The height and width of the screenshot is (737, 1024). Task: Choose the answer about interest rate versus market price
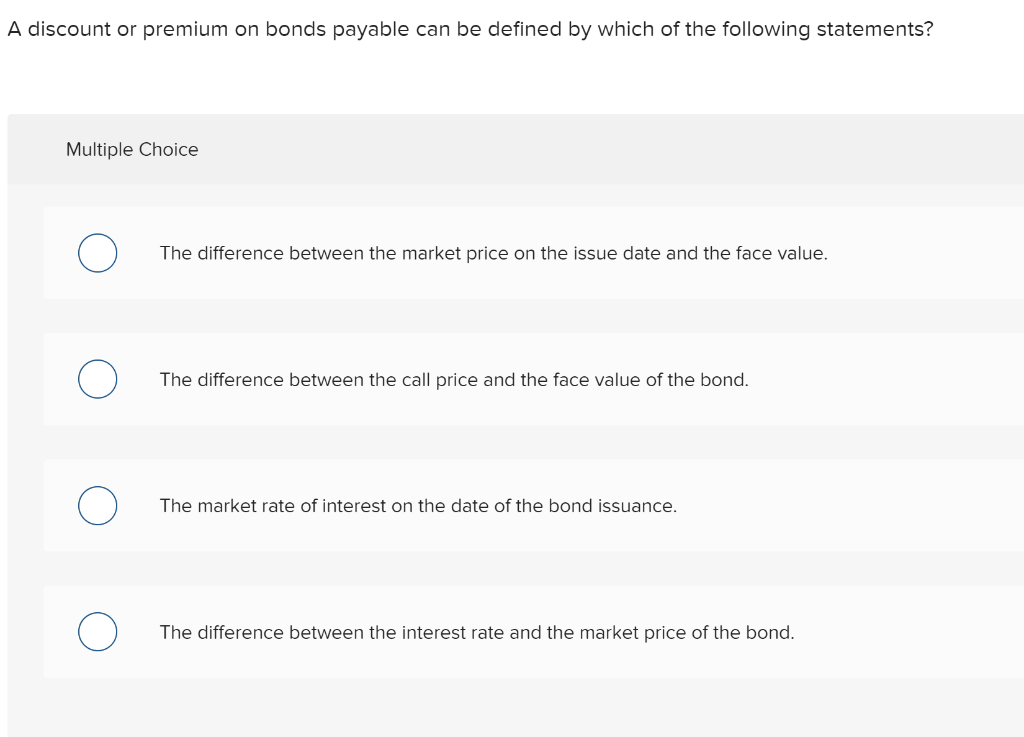(477, 631)
